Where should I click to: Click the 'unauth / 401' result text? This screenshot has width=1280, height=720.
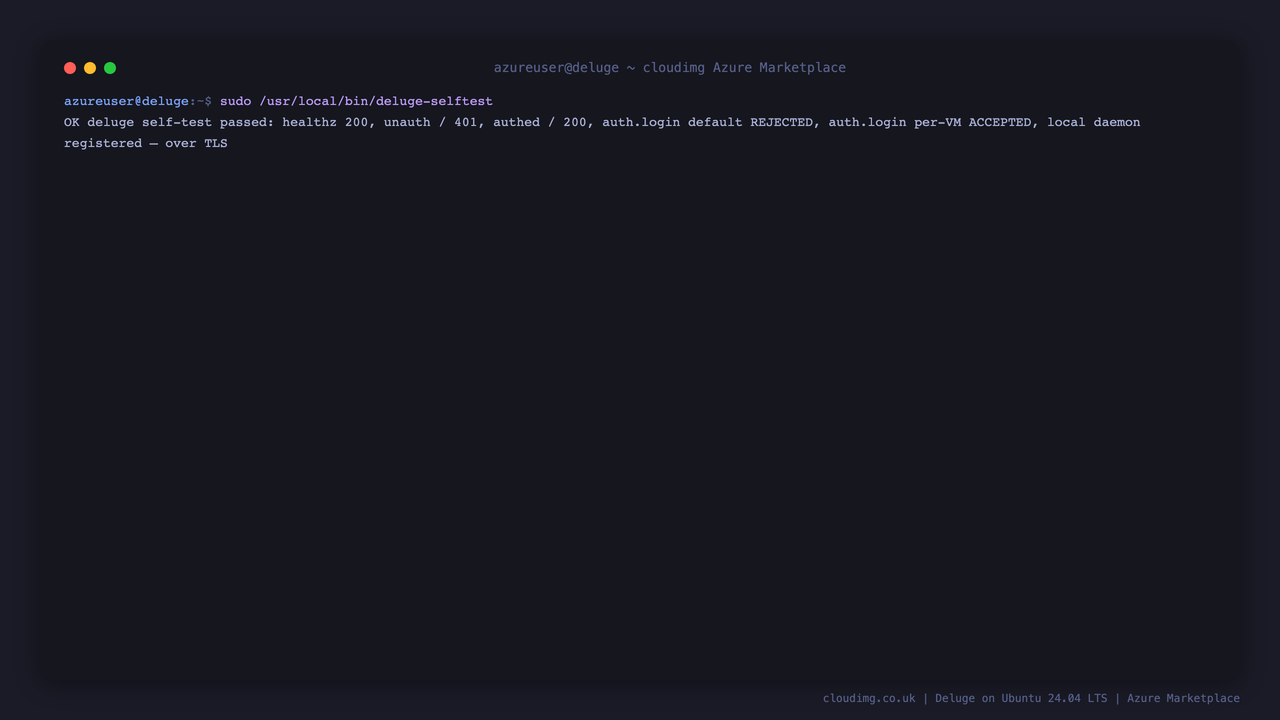(430, 122)
